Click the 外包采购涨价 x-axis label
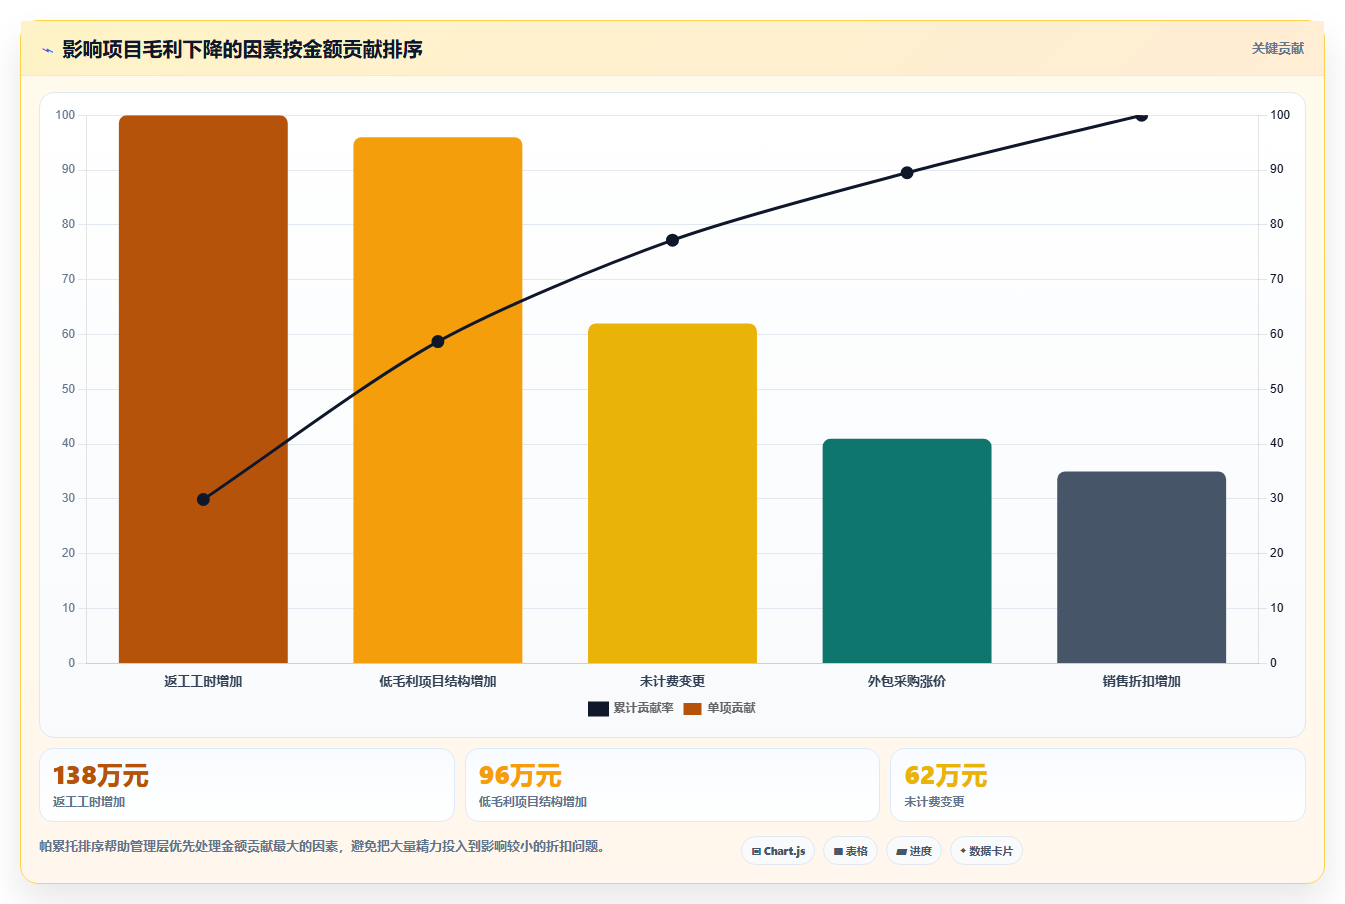Screen dimensions: 1345x904 pos(907,681)
